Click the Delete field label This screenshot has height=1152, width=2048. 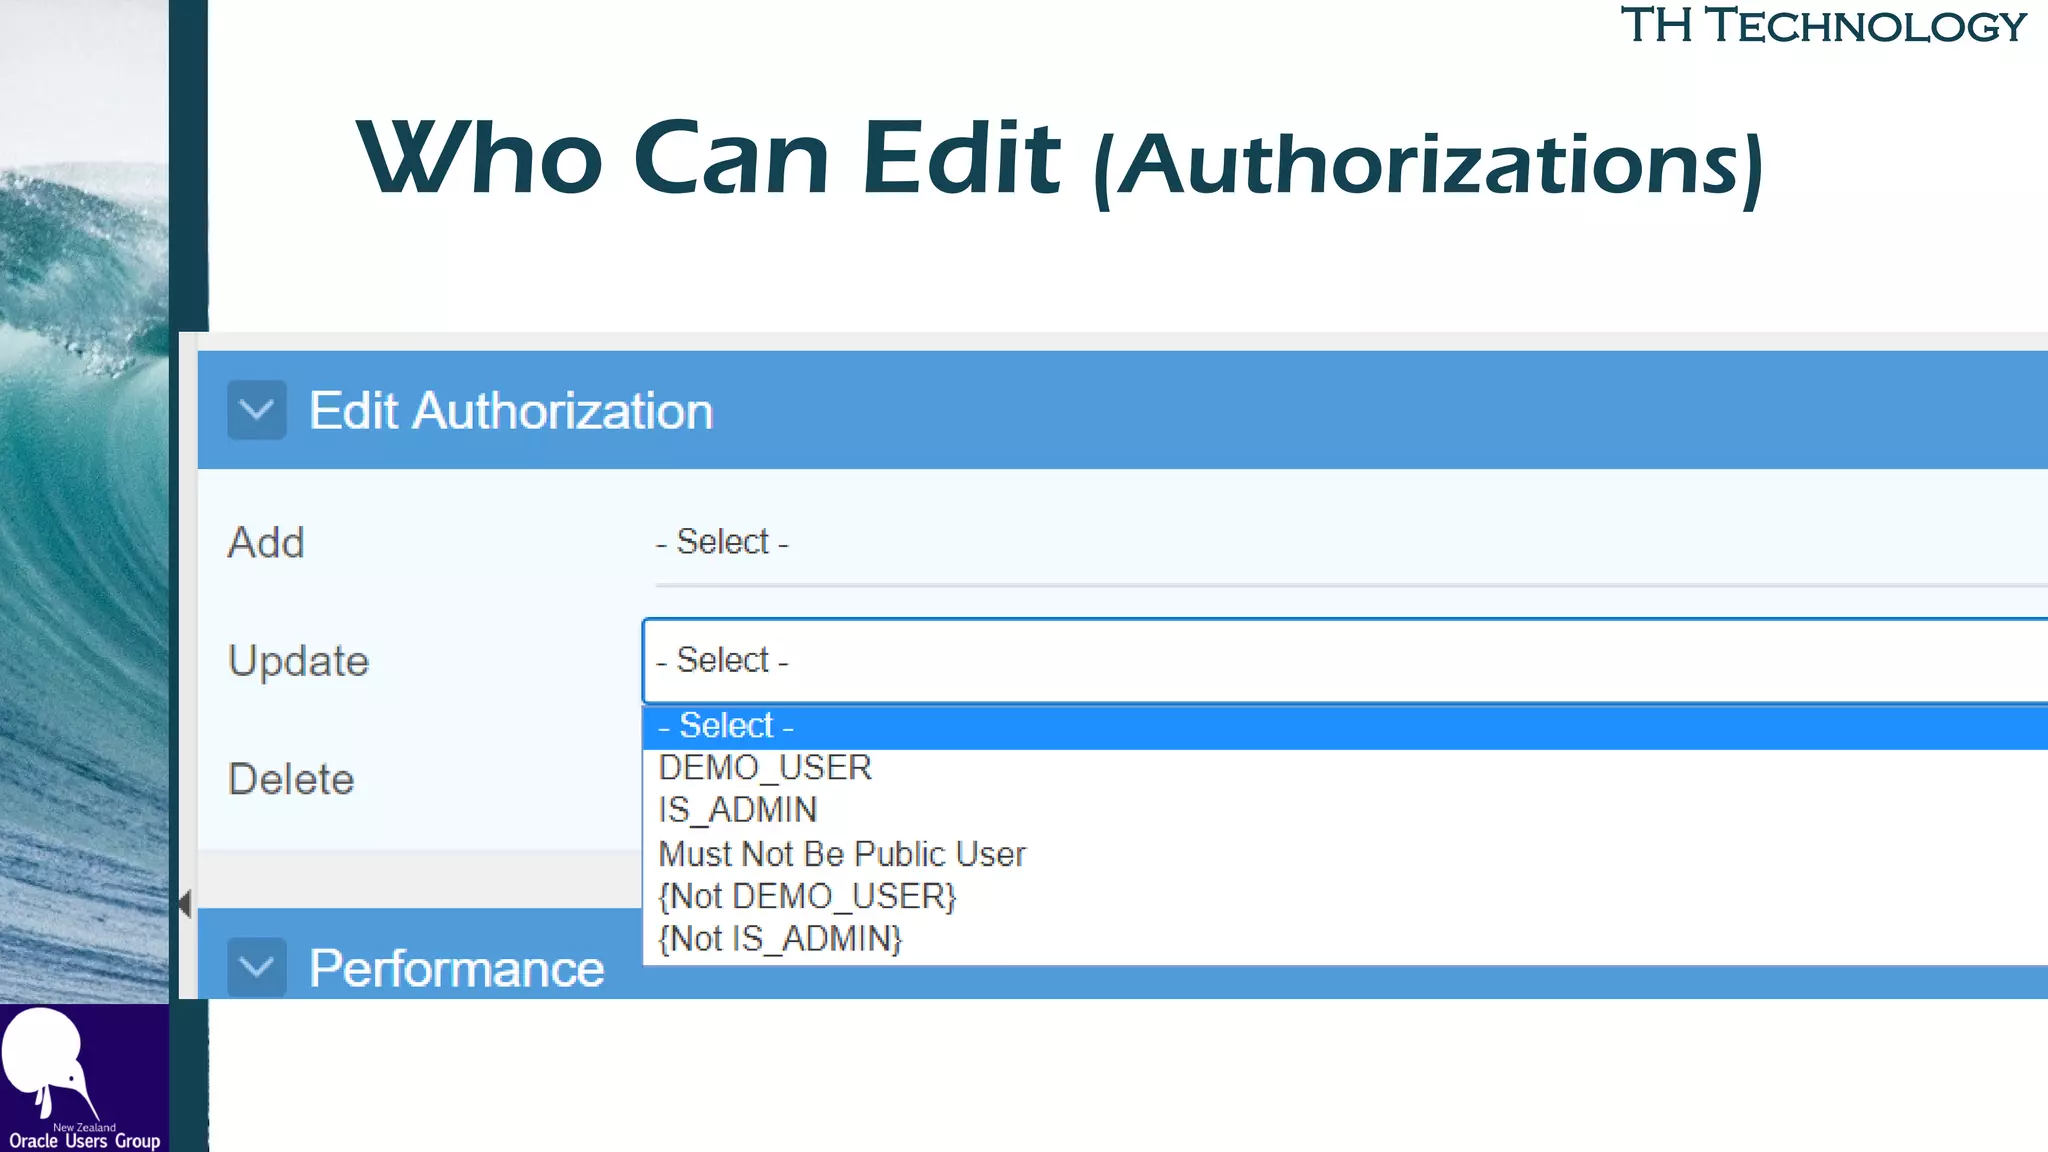(x=291, y=779)
